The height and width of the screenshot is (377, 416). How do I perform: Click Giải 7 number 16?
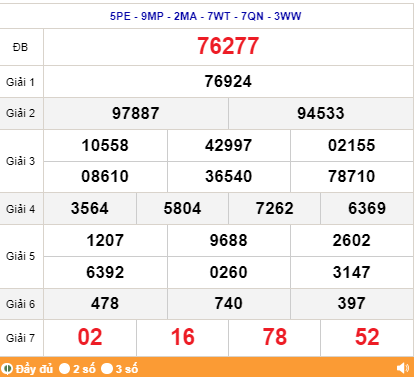182,337
